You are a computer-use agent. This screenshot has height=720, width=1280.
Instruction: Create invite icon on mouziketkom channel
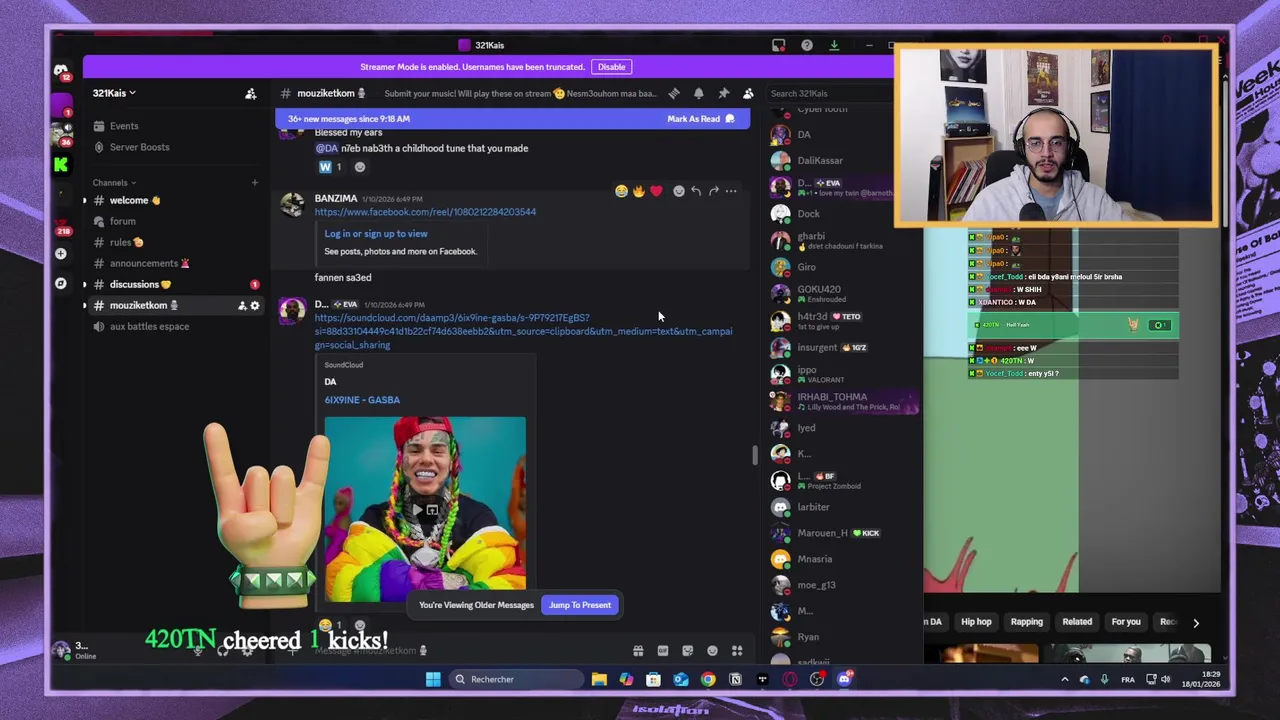[x=242, y=305]
